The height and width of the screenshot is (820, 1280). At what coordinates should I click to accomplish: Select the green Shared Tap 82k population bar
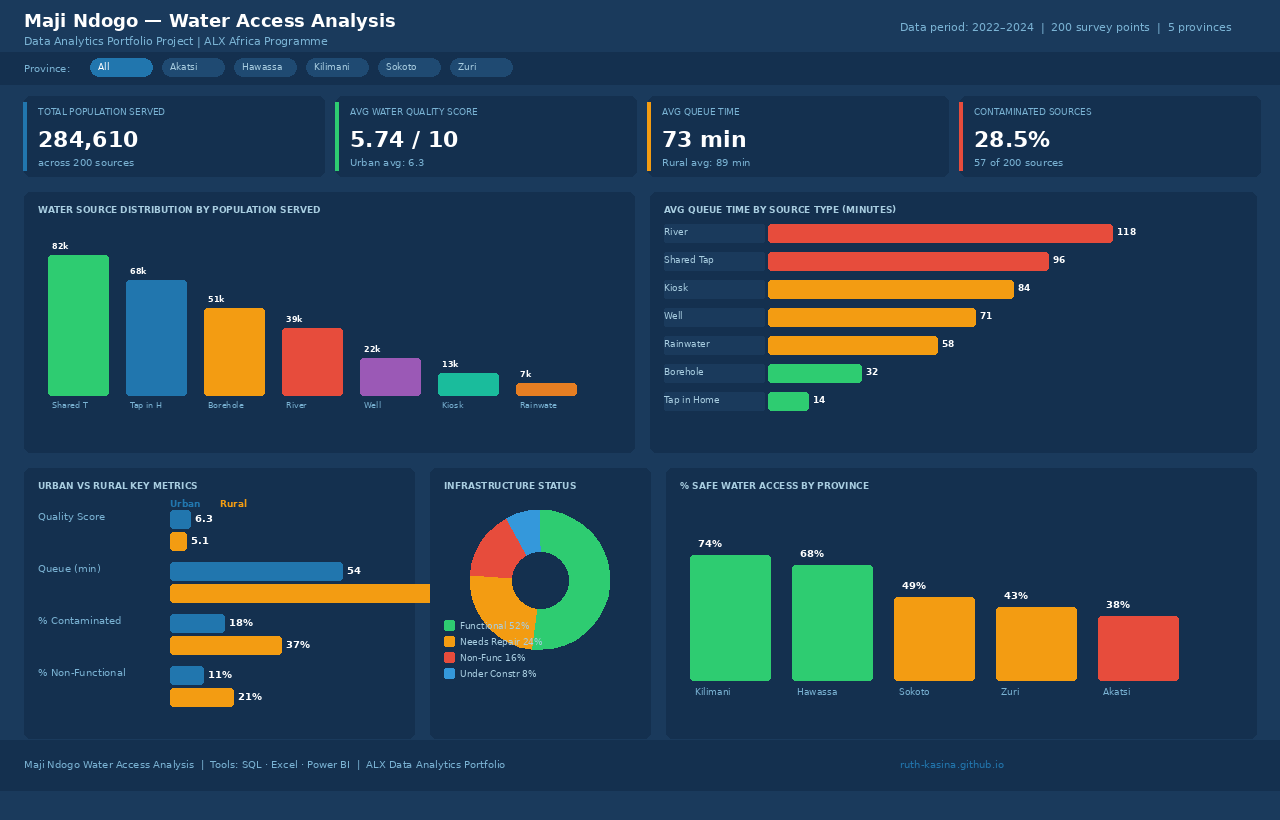[78, 325]
